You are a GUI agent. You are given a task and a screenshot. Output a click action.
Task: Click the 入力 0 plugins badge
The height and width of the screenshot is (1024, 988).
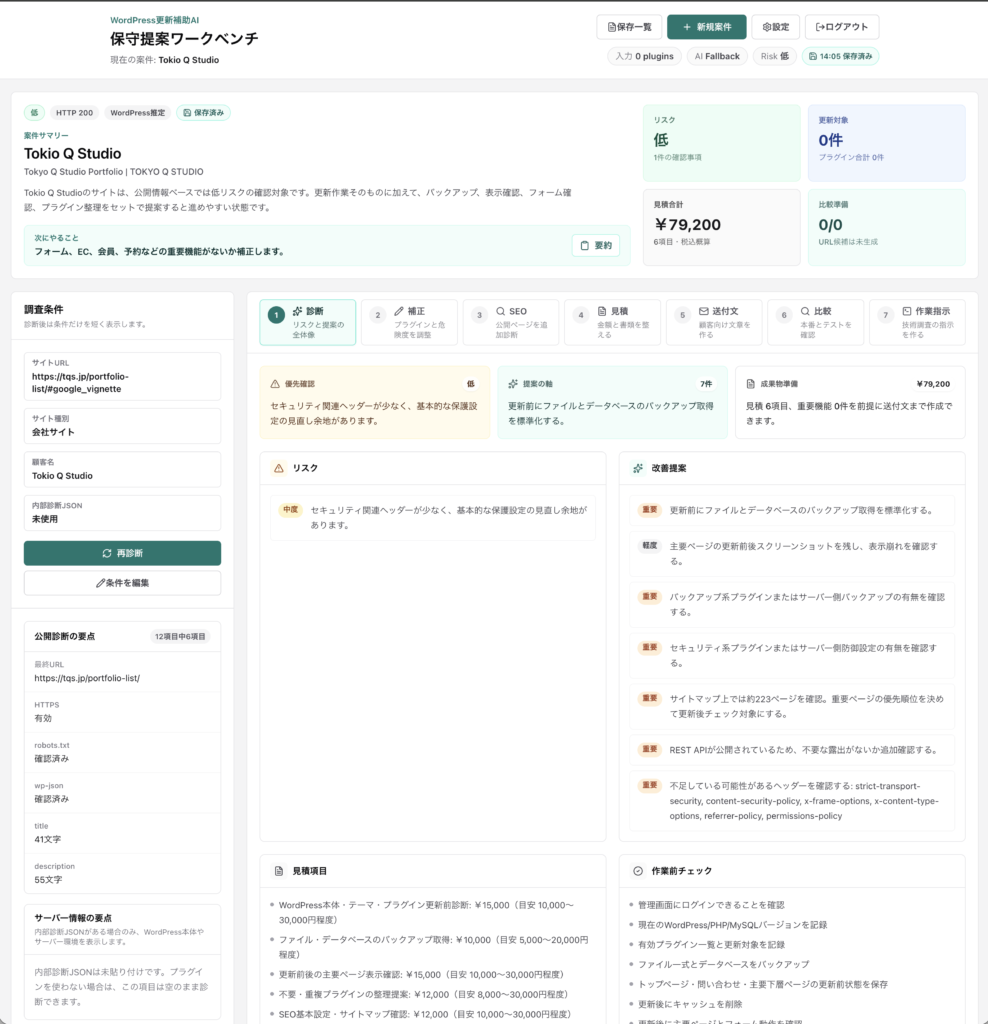point(645,56)
